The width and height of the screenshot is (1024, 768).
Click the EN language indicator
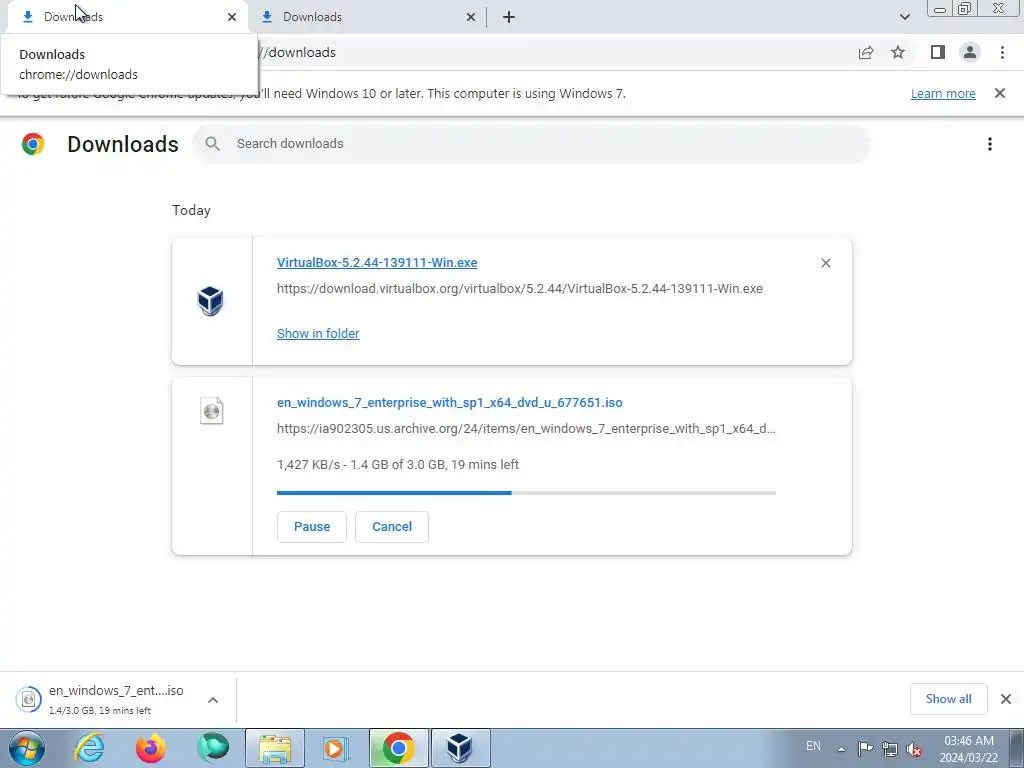(813, 746)
